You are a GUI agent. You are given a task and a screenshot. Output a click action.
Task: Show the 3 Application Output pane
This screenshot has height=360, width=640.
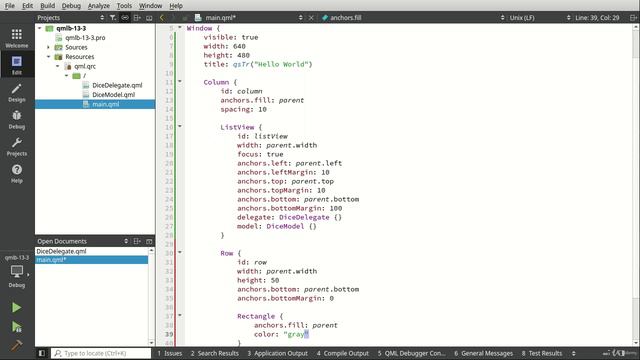[278, 353]
